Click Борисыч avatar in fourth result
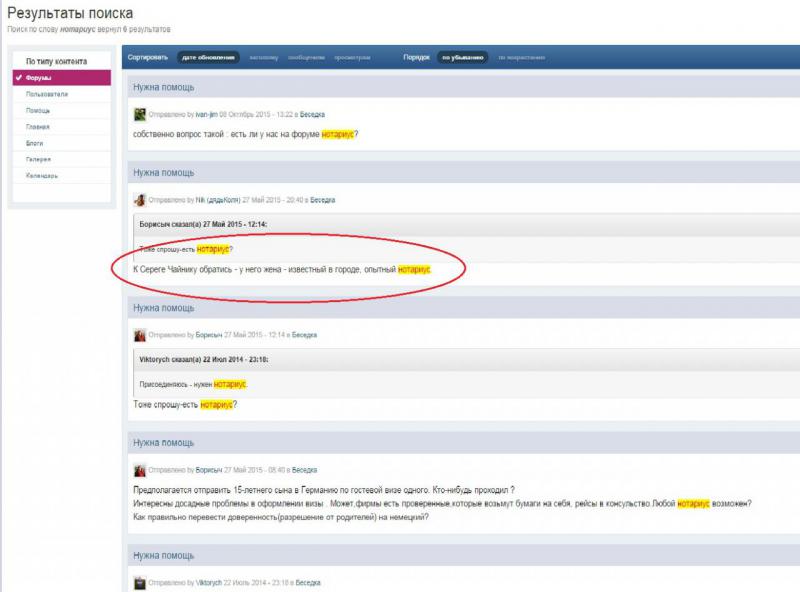 click(x=140, y=471)
